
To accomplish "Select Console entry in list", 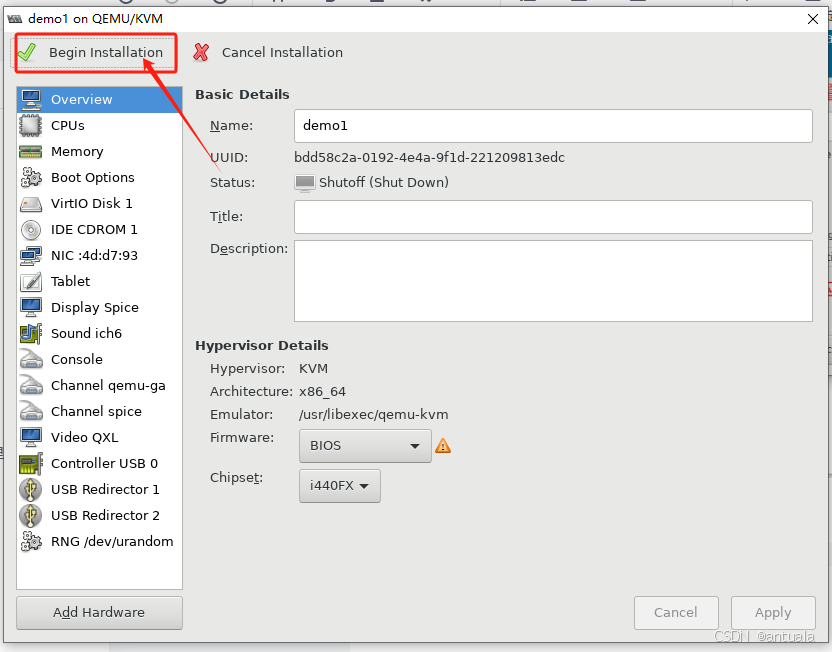I will (99, 359).
